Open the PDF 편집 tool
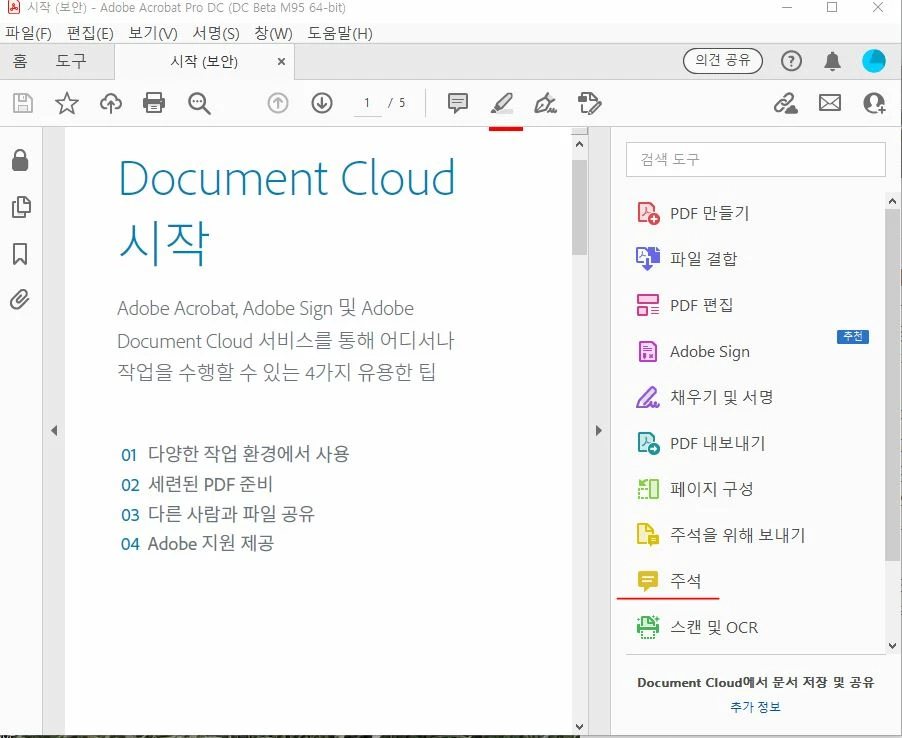The image size is (902, 738). click(685, 305)
